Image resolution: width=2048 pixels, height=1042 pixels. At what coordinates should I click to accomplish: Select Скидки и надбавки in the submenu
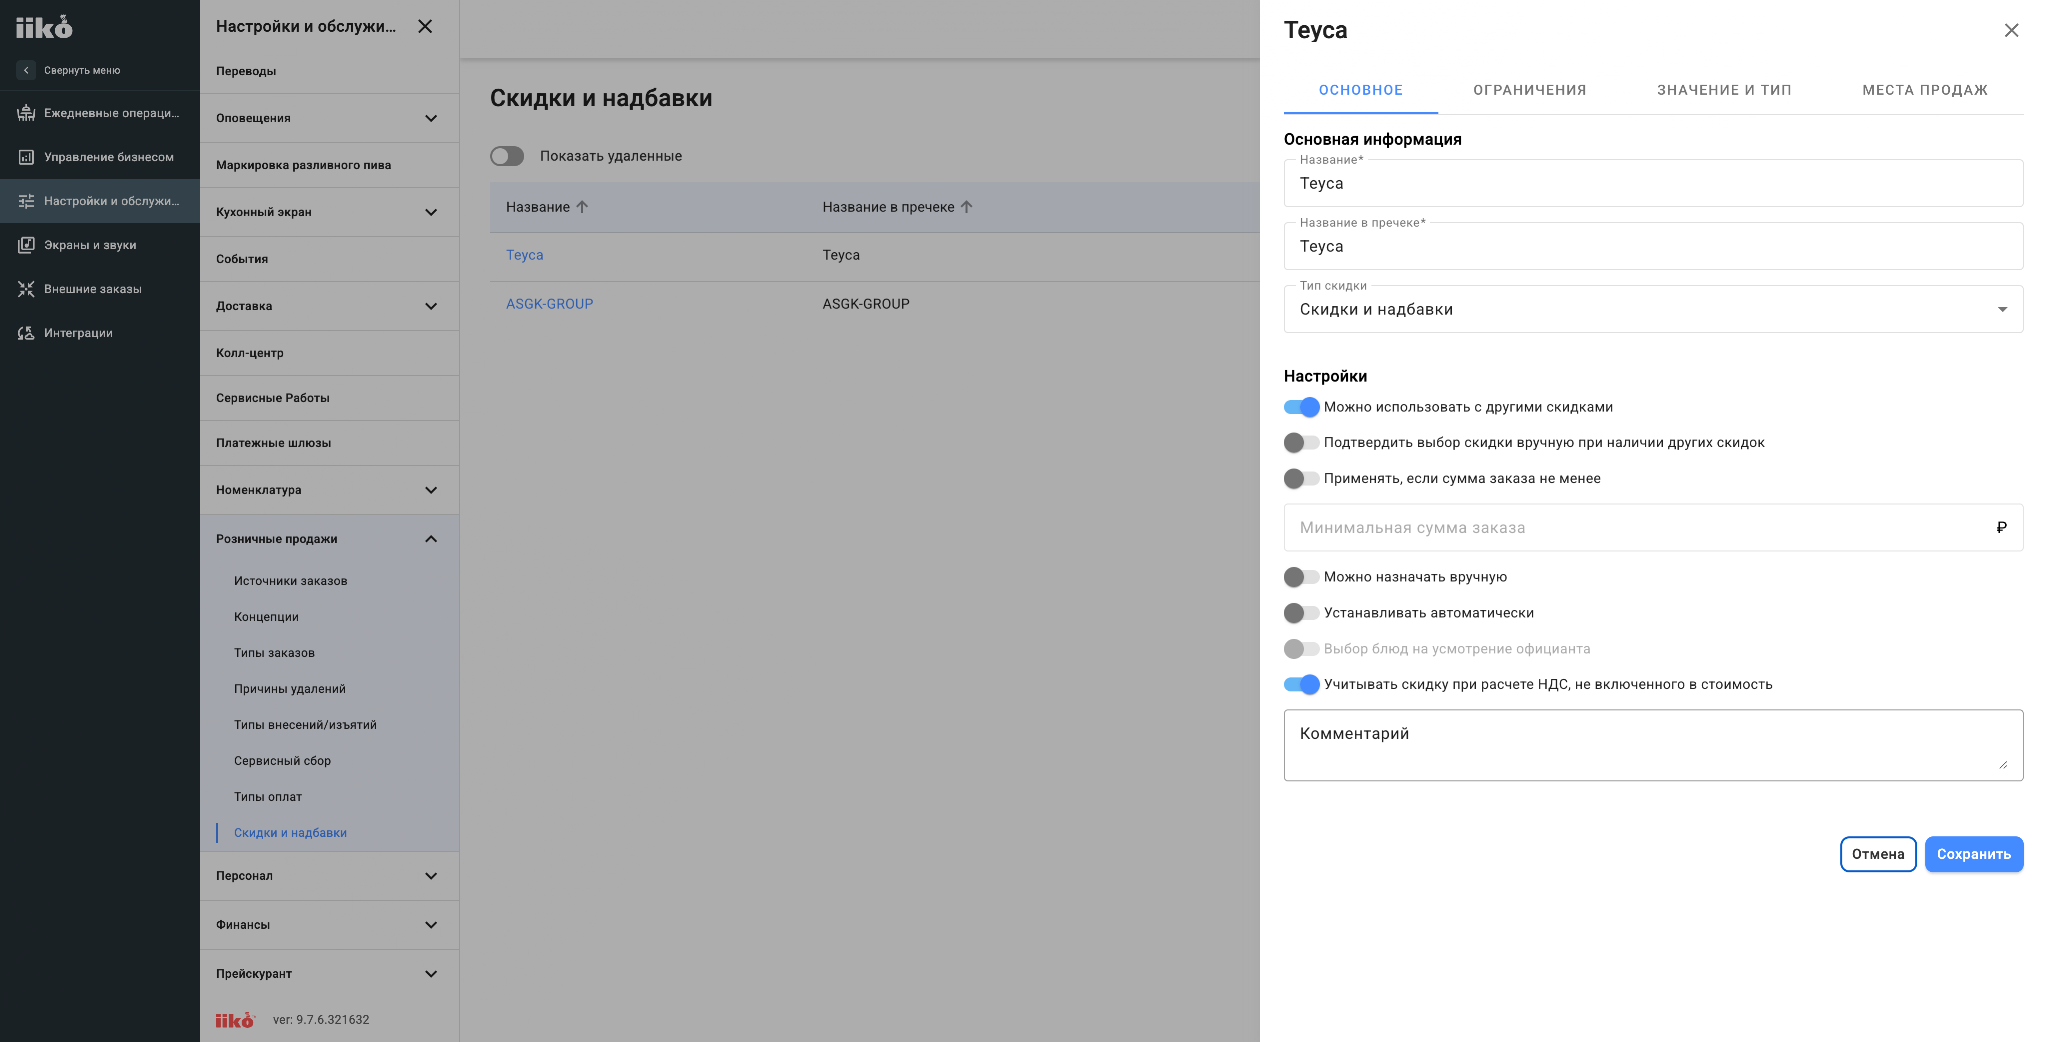290,833
